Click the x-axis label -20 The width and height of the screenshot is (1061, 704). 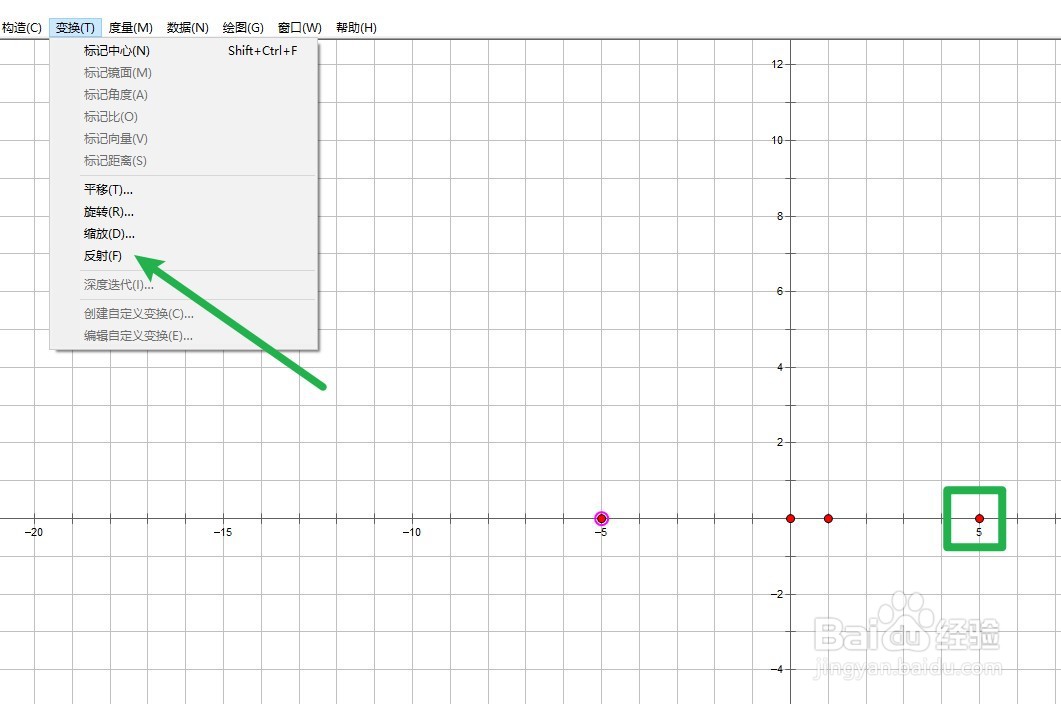pos(33,532)
